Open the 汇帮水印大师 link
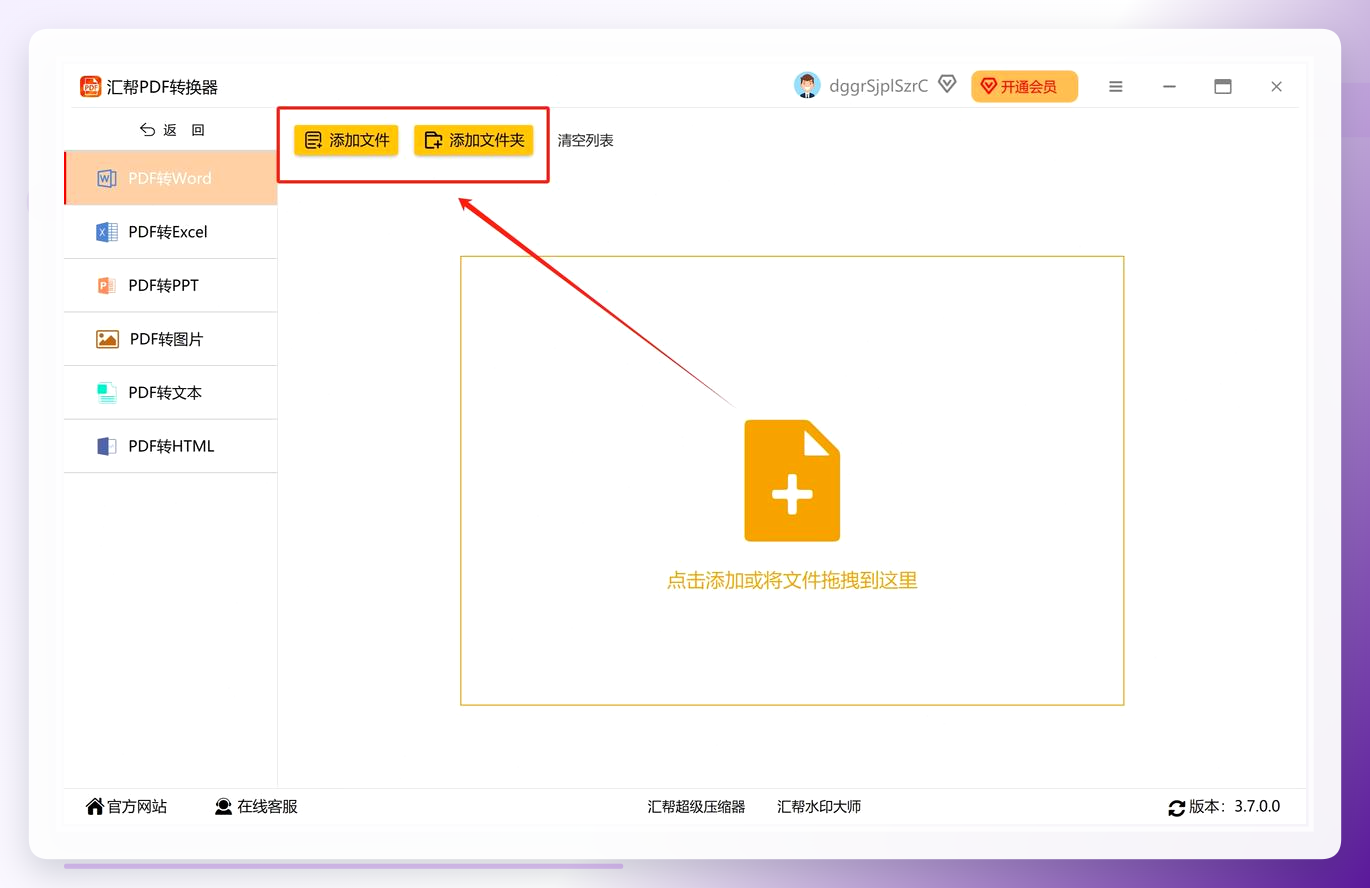The width and height of the screenshot is (1370, 888). pos(819,807)
